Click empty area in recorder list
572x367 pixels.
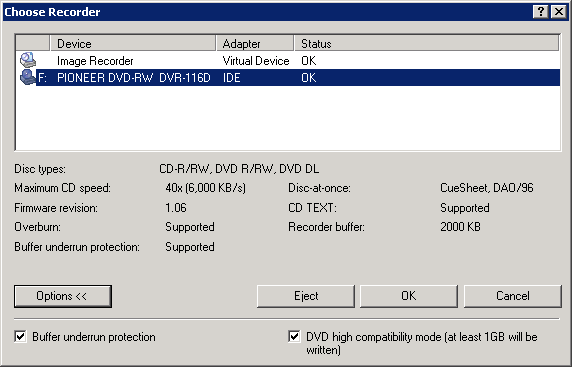pyautogui.click(x=288, y=118)
